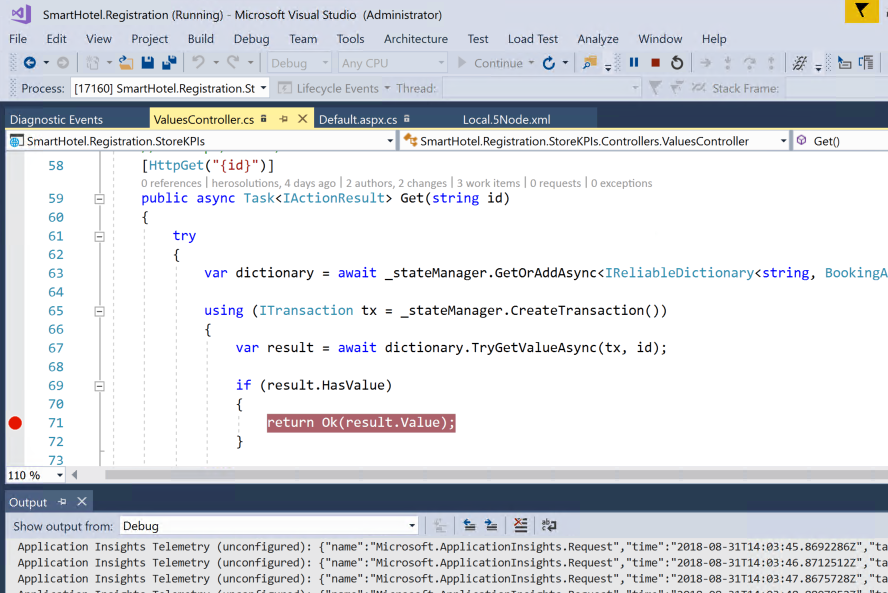Click the Navigate Backward arrow icon
The width and height of the screenshot is (888, 593).
30,63
